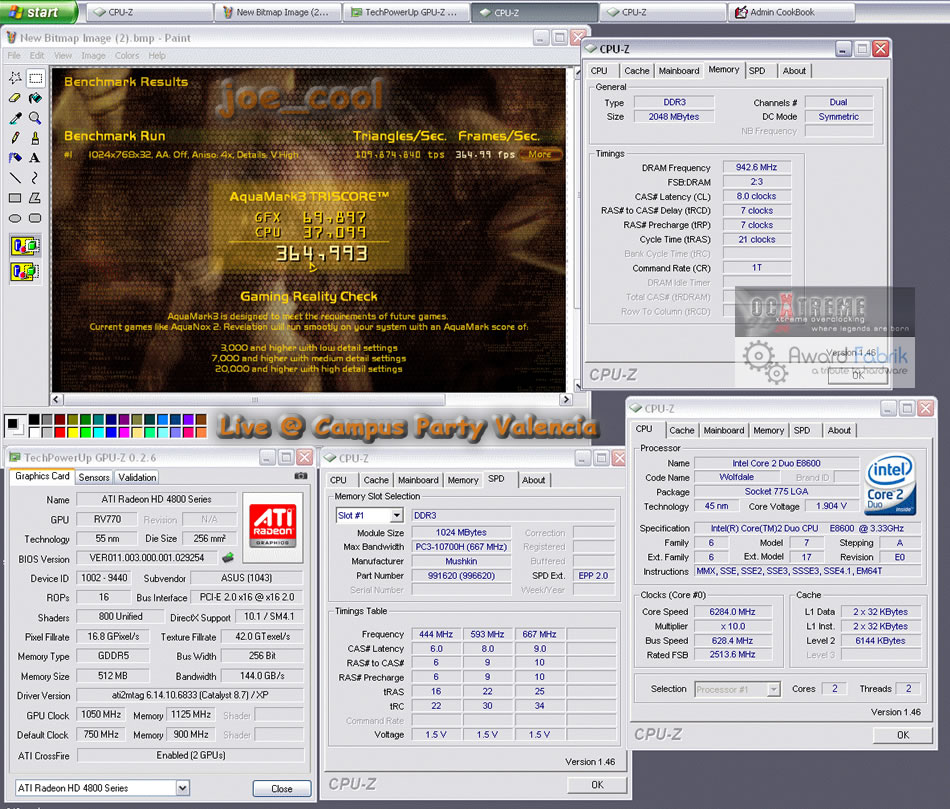Switch to New Bitmap Image taskbar item
The image size is (950, 809).
tap(277, 12)
